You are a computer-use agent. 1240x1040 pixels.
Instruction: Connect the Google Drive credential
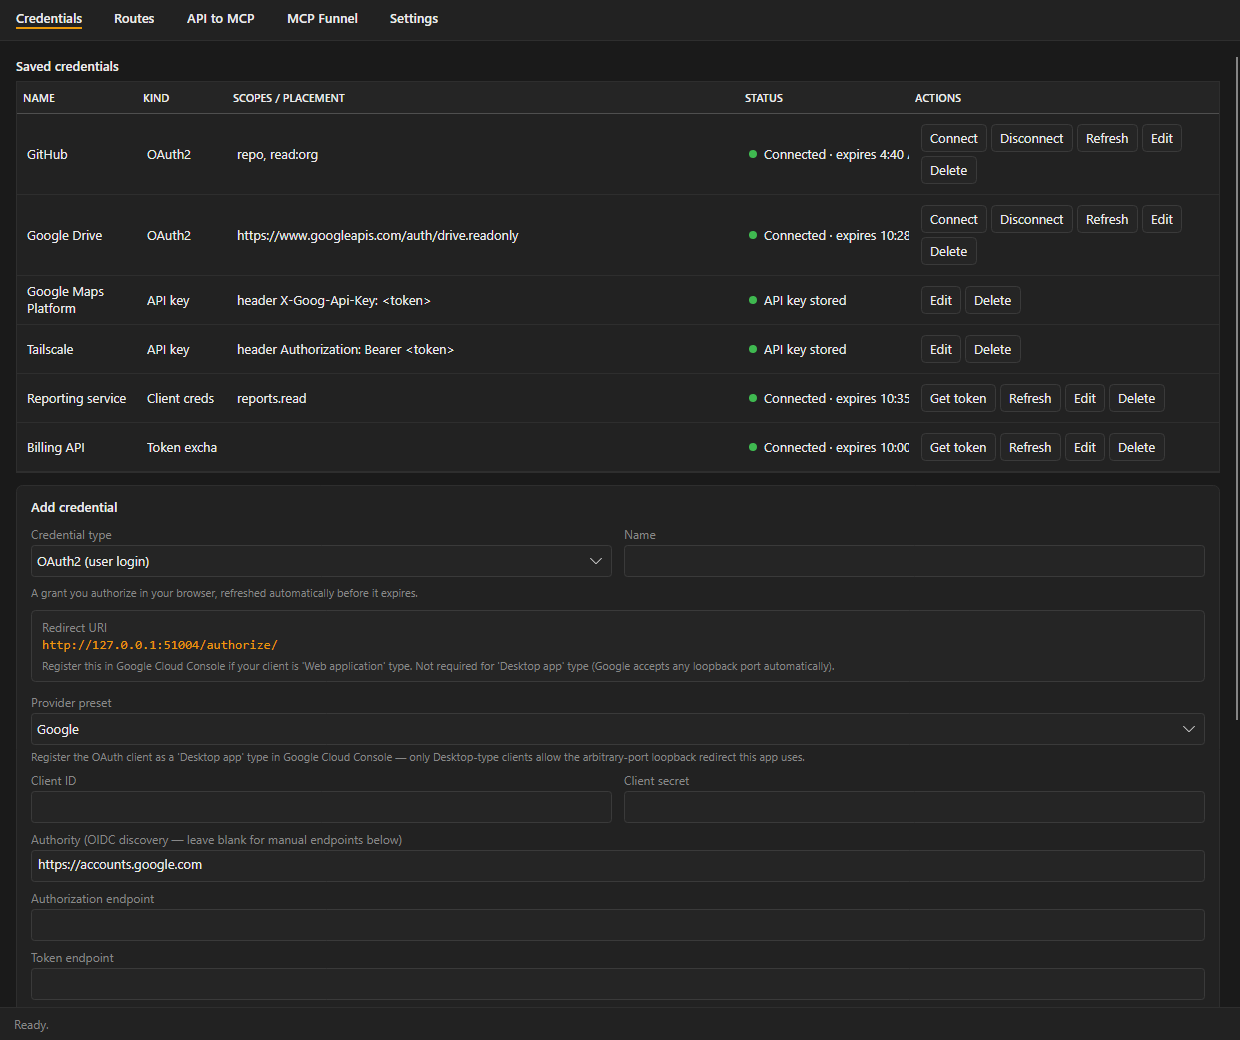(954, 219)
